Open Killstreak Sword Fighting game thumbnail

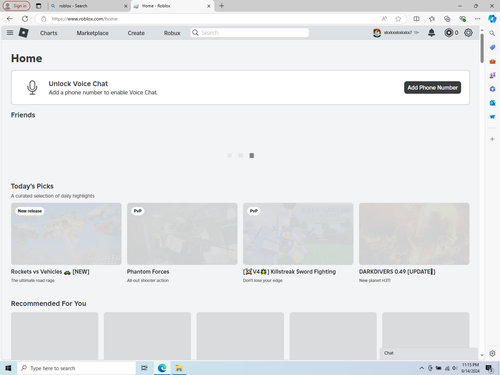[298, 234]
